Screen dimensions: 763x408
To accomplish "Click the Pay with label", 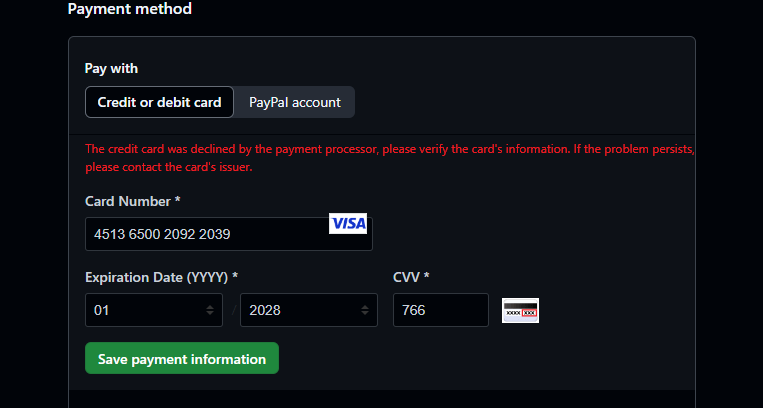I will (111, 69).
